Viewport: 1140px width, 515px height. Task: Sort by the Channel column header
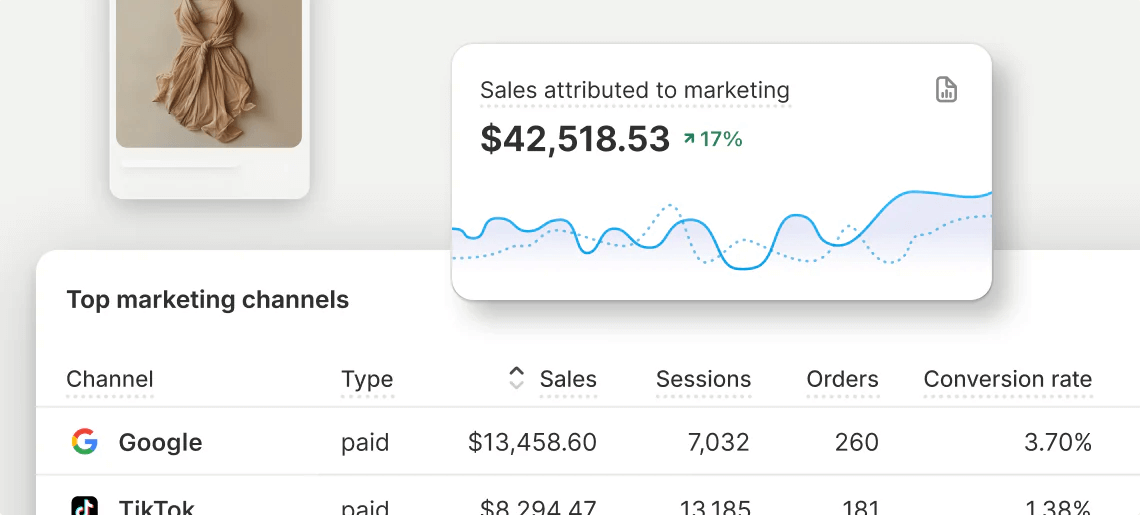(110, 379)
